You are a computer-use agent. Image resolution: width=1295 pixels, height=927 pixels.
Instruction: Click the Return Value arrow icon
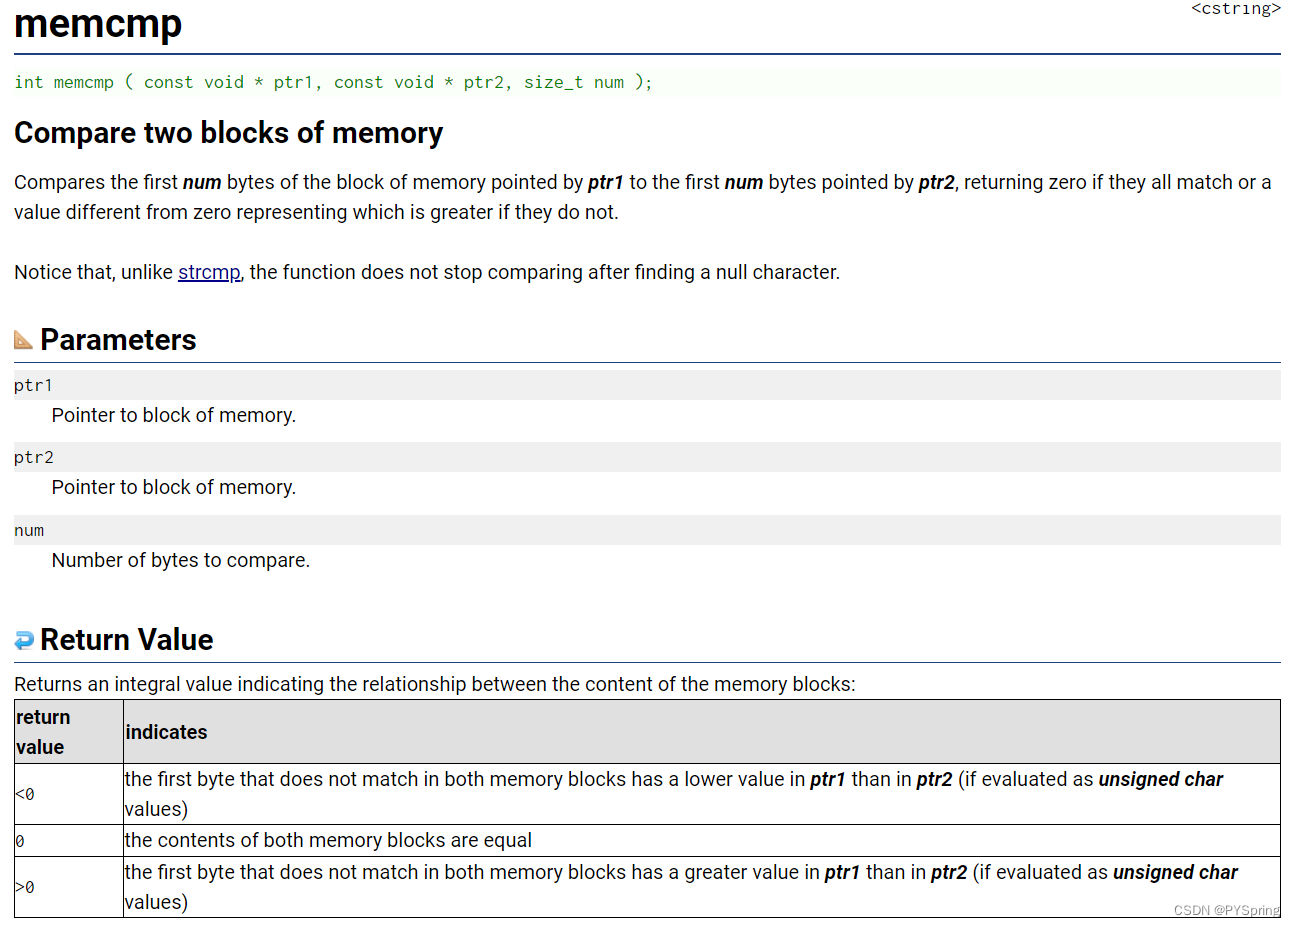point(24,640)
